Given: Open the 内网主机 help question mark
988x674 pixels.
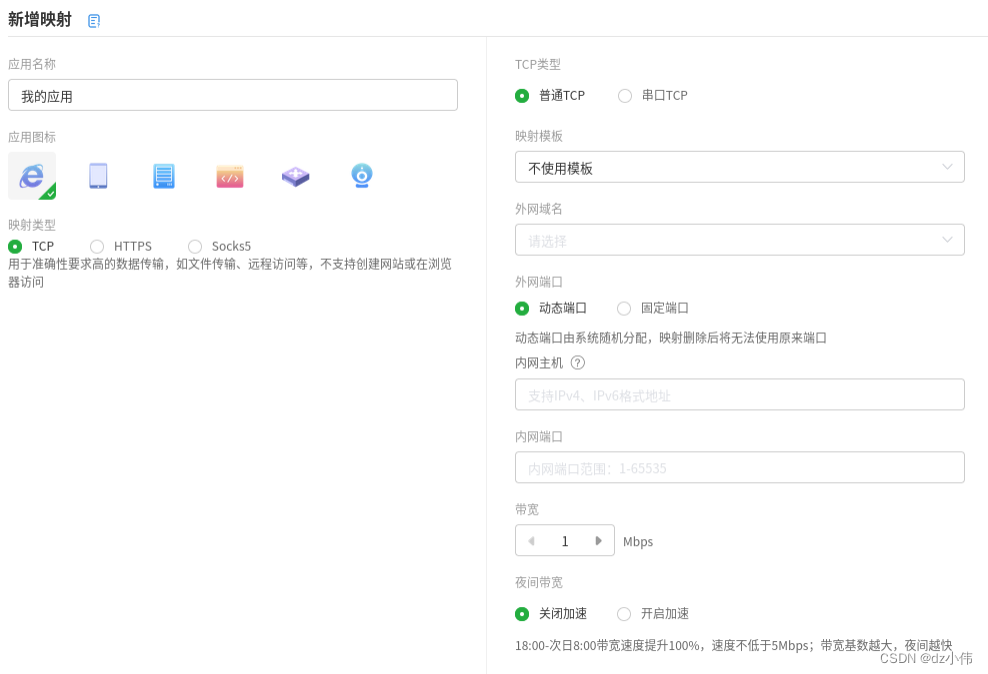Looking at the screenshot, I should (578, 363).
